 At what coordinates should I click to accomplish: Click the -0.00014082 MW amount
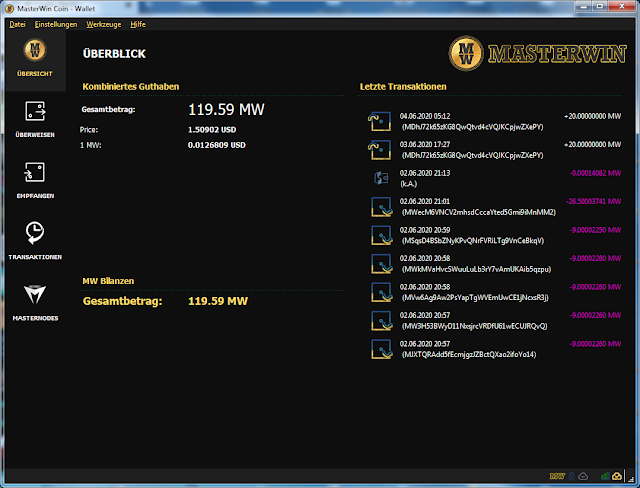(x=595, y=173)
